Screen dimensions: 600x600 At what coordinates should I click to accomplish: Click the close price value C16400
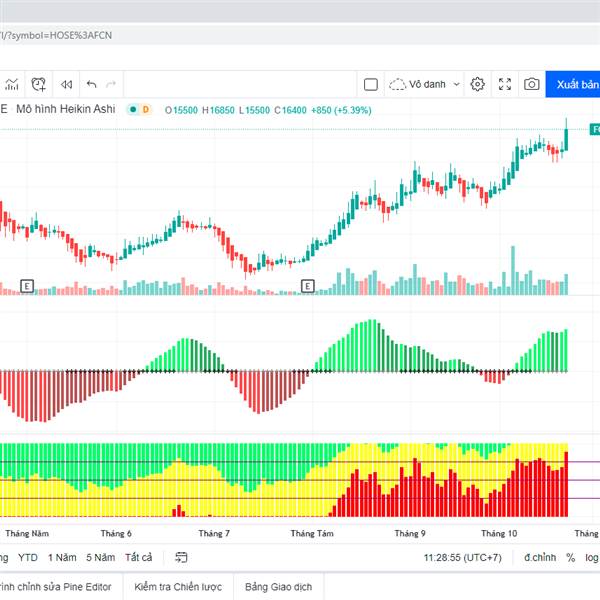tap(290, 110)
